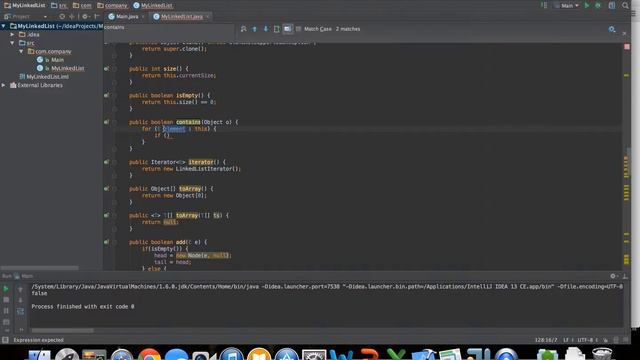640x360 pixels.
Task: Toggle tool window quick access at status bar
Action: [x=5, y=340]
